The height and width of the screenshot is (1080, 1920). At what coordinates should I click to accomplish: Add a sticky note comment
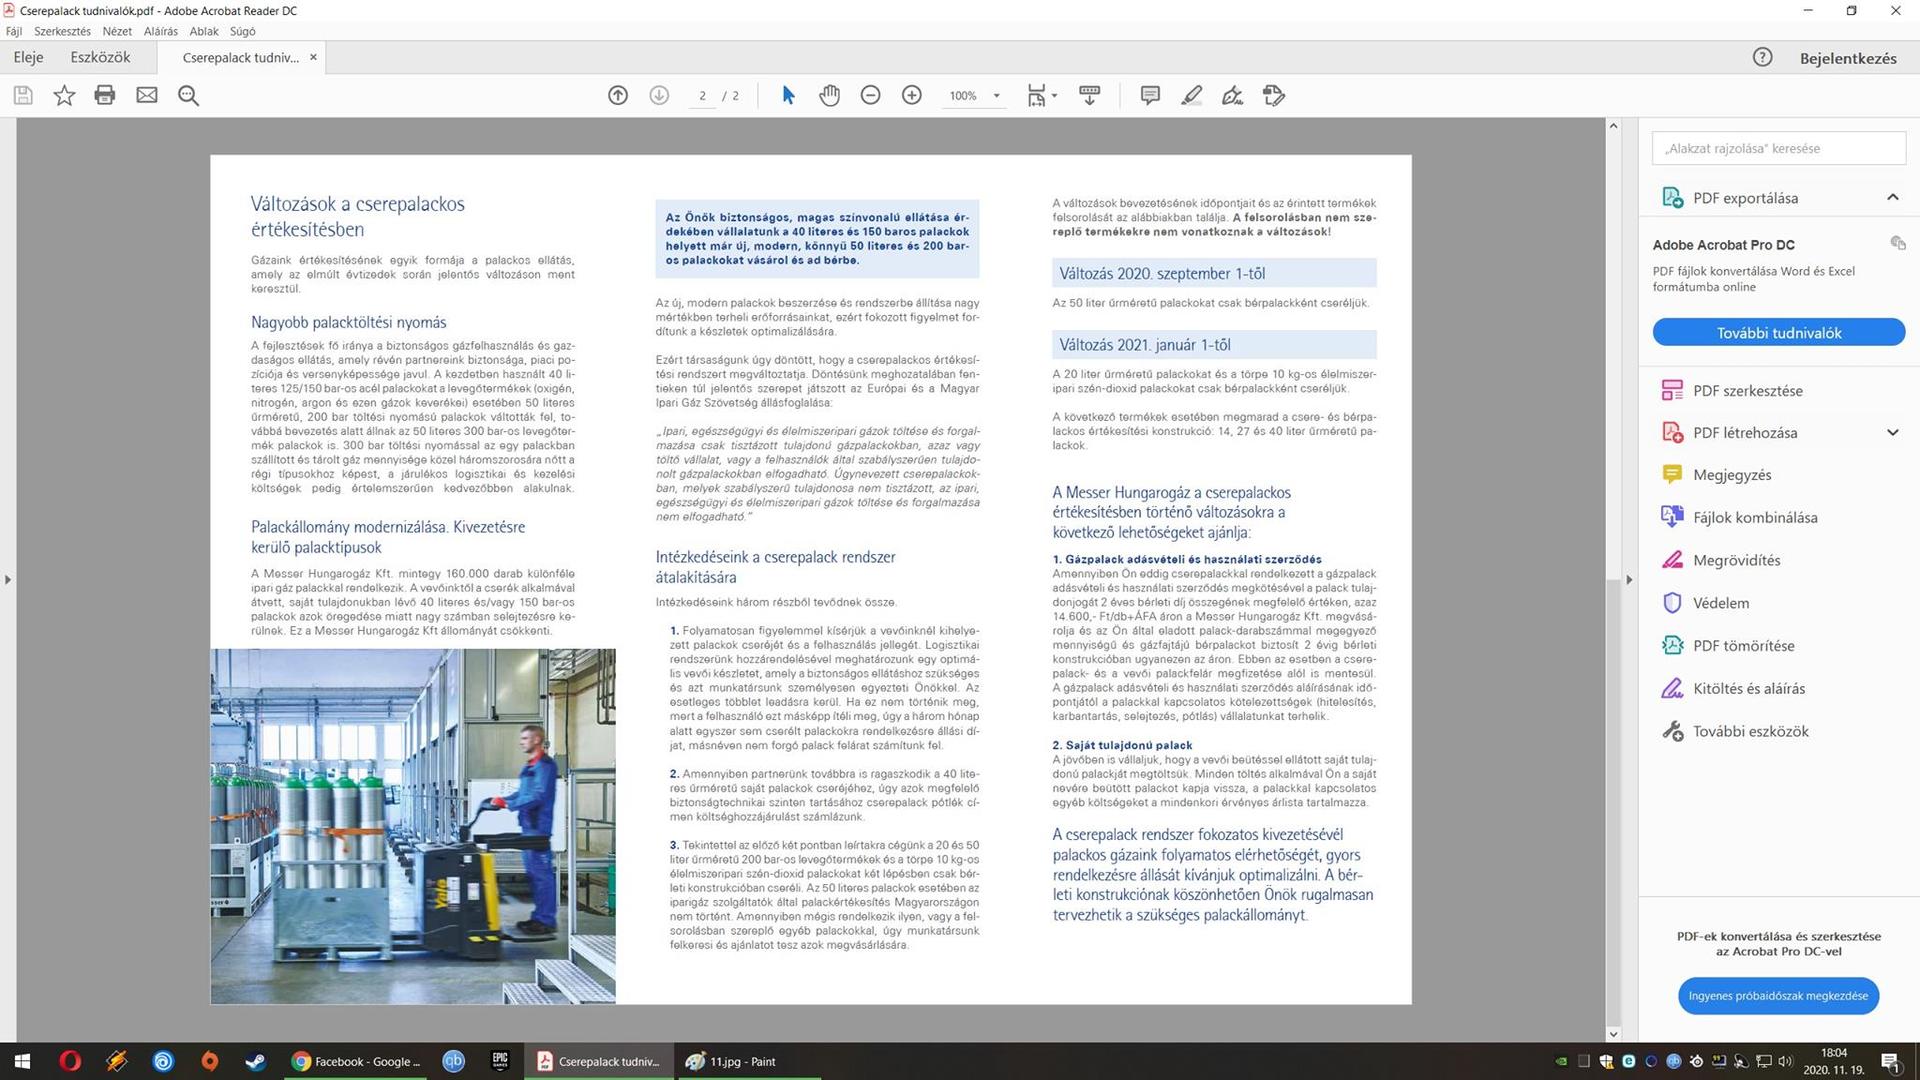1150,96
